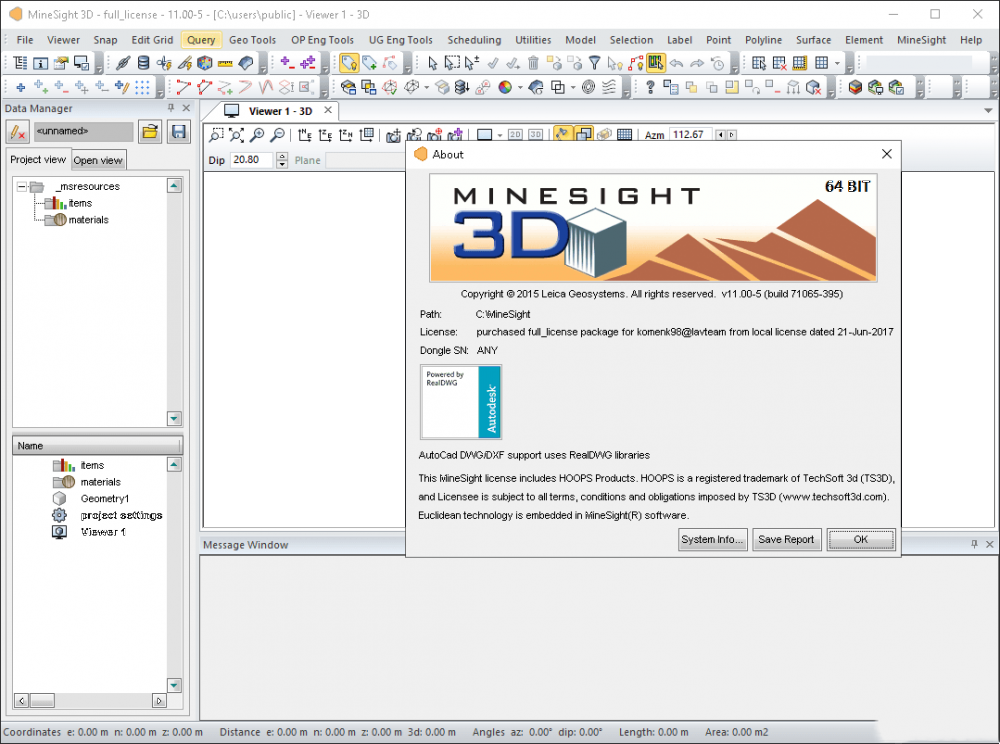Image resolution: width=1000 pixels, height=744 pixels.
Task: Click the question mark query icon
Action: (650, 87)
